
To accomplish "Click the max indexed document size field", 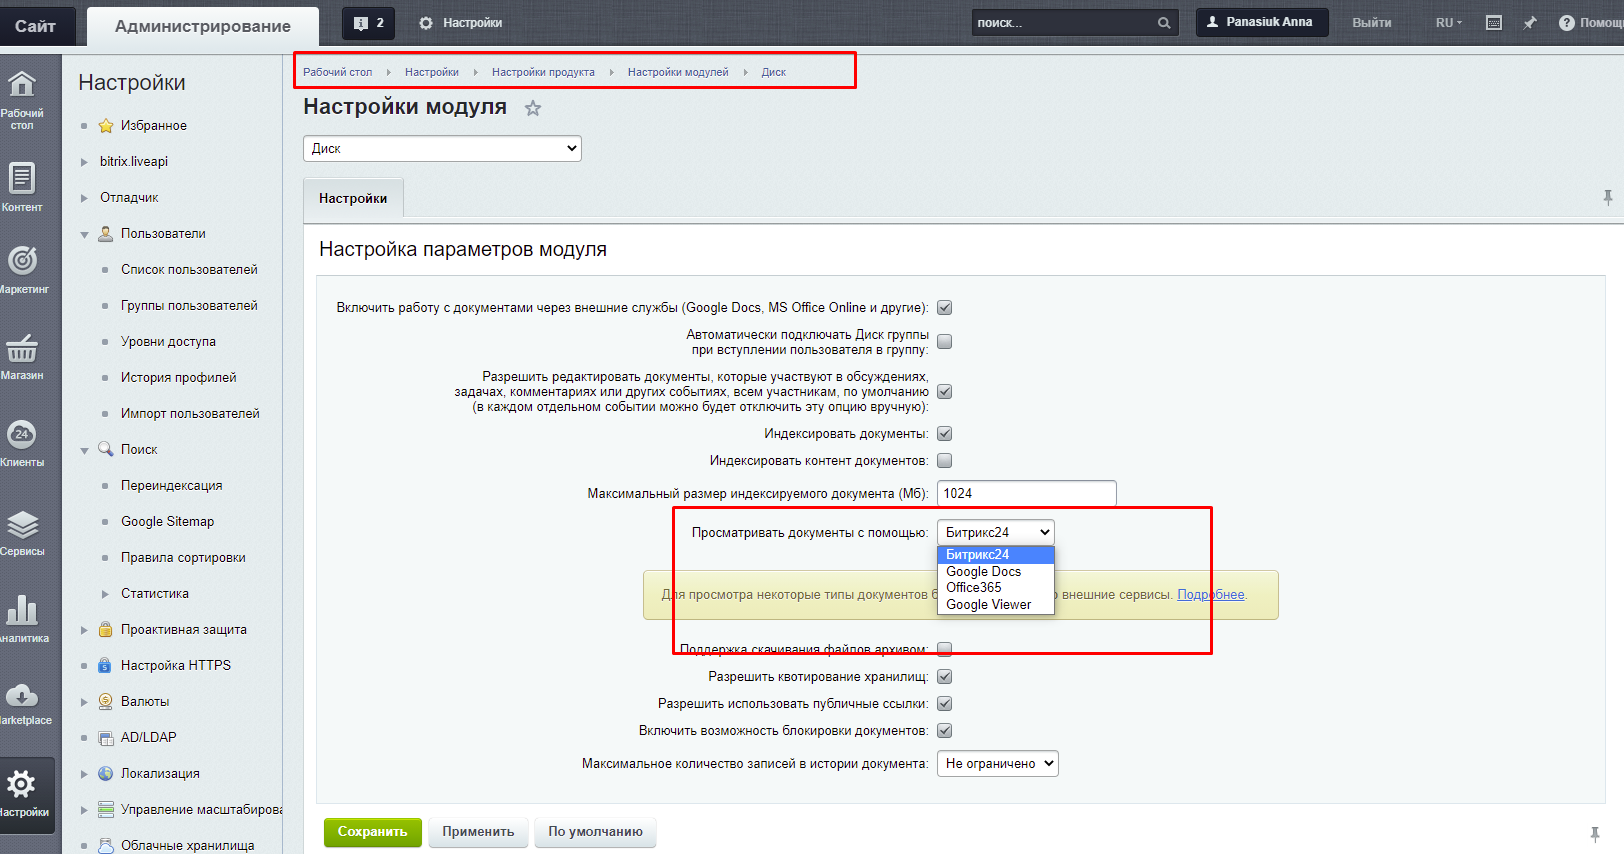I will [x=1026, y=494].
